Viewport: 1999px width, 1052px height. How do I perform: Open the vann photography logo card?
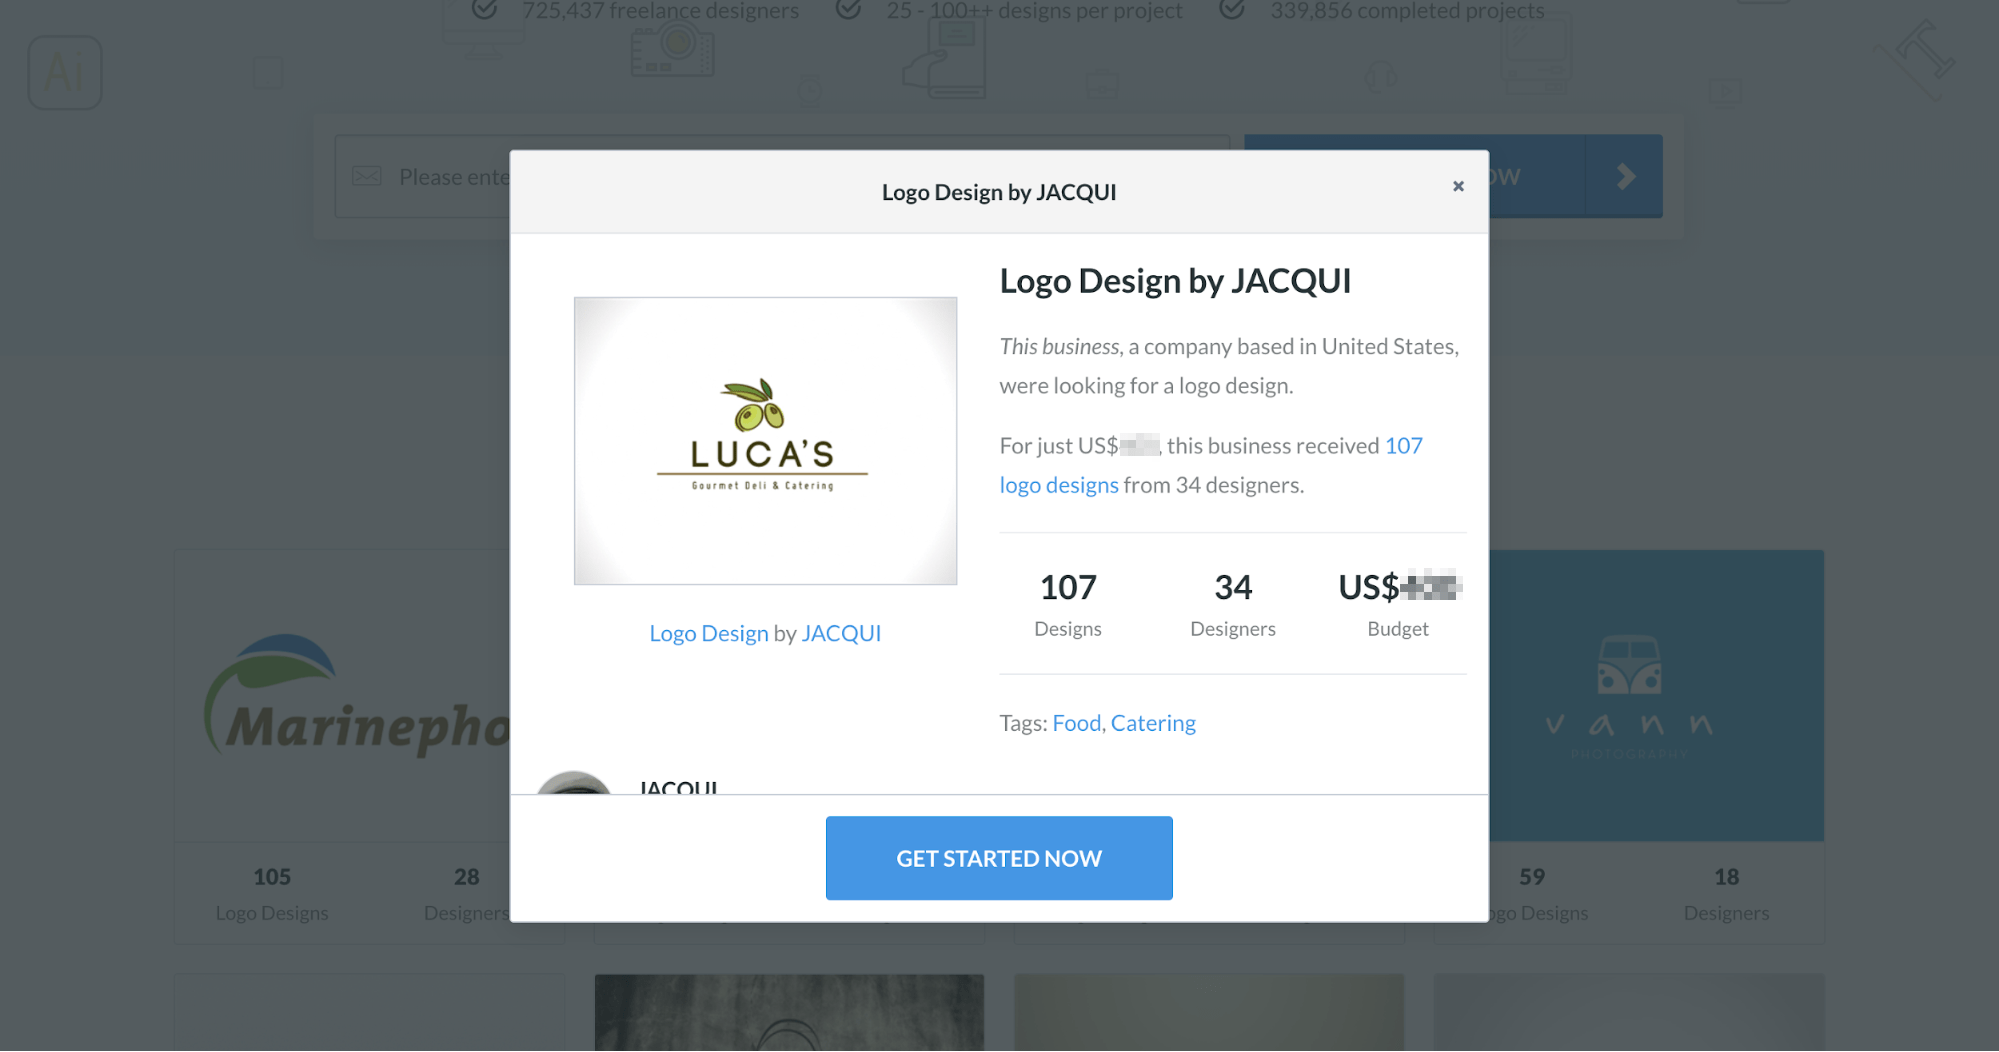1656,696
